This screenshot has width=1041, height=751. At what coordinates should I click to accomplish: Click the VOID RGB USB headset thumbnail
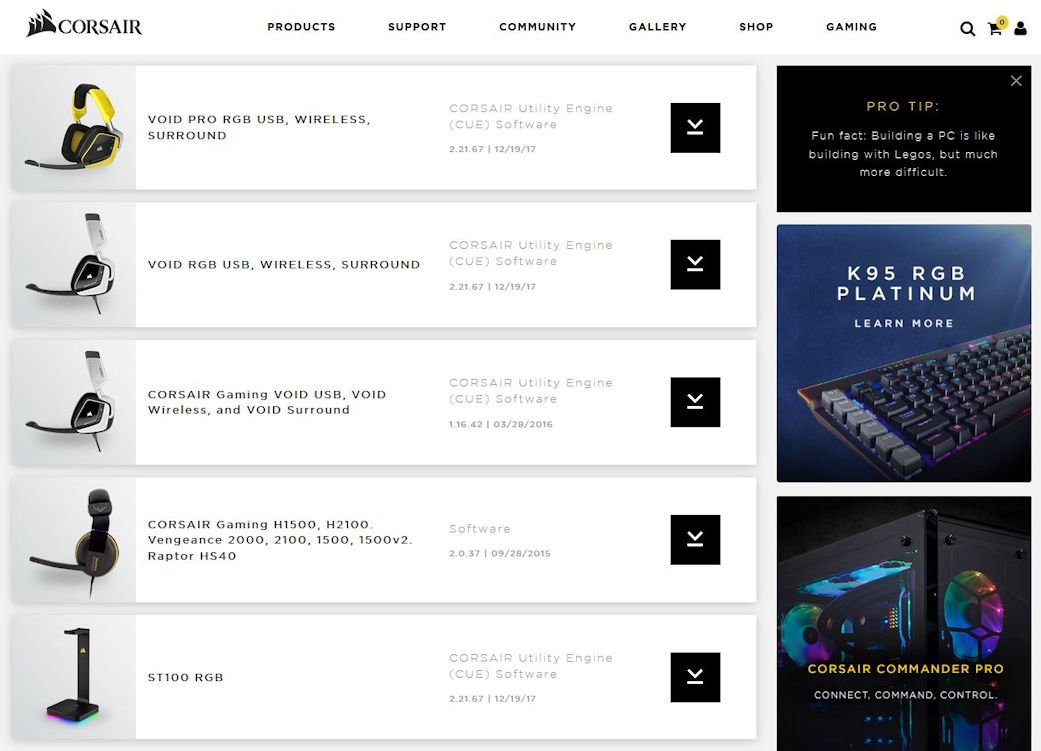[x=74, y=264]
